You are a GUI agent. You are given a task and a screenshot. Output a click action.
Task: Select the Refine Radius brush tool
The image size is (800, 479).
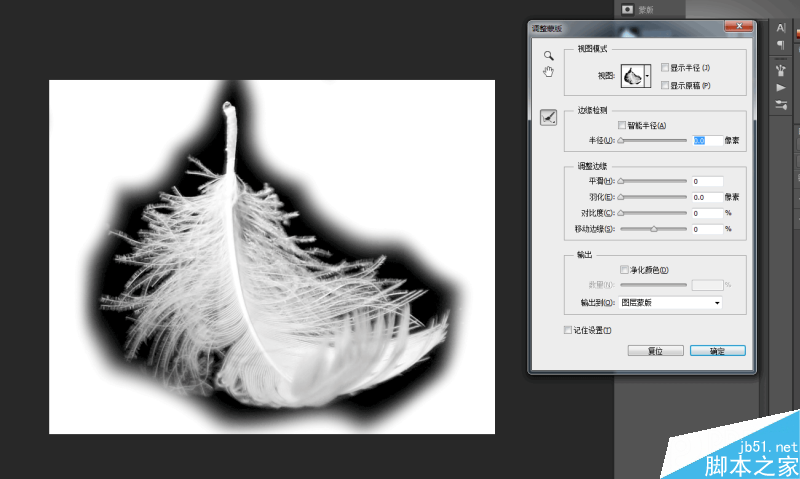click(548, 118)
